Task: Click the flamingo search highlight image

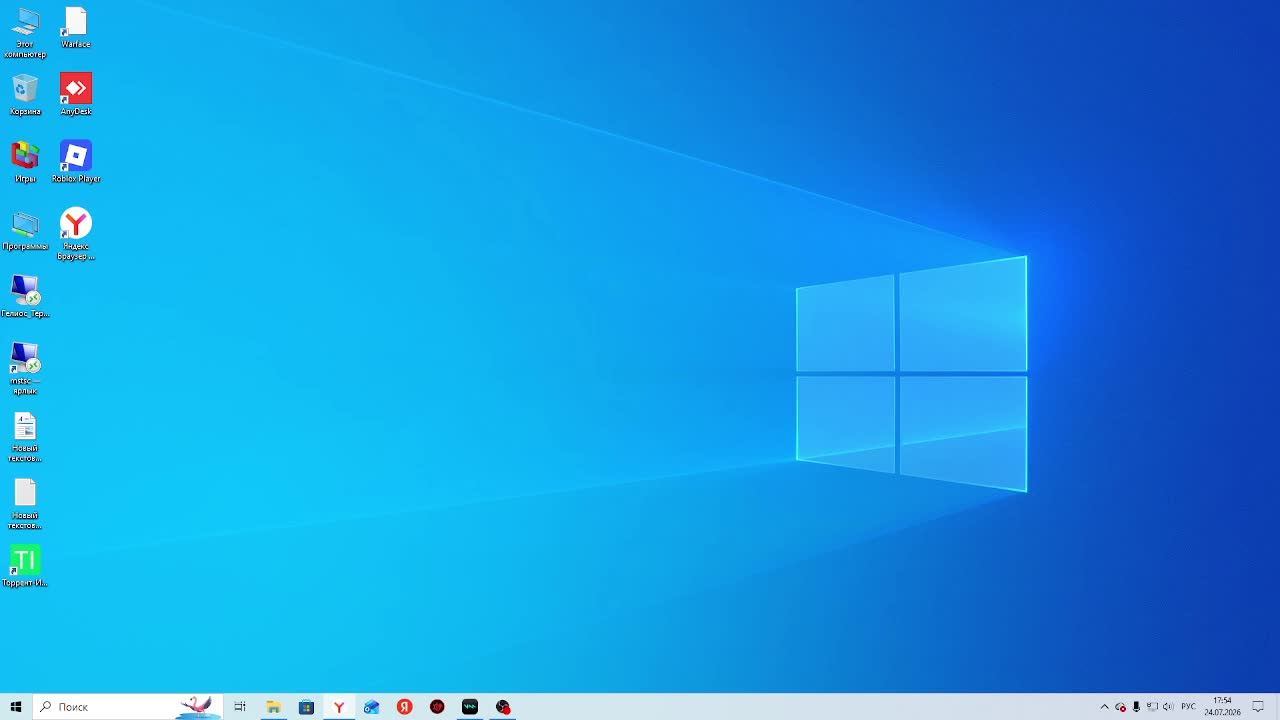Action: coord(197,707)
